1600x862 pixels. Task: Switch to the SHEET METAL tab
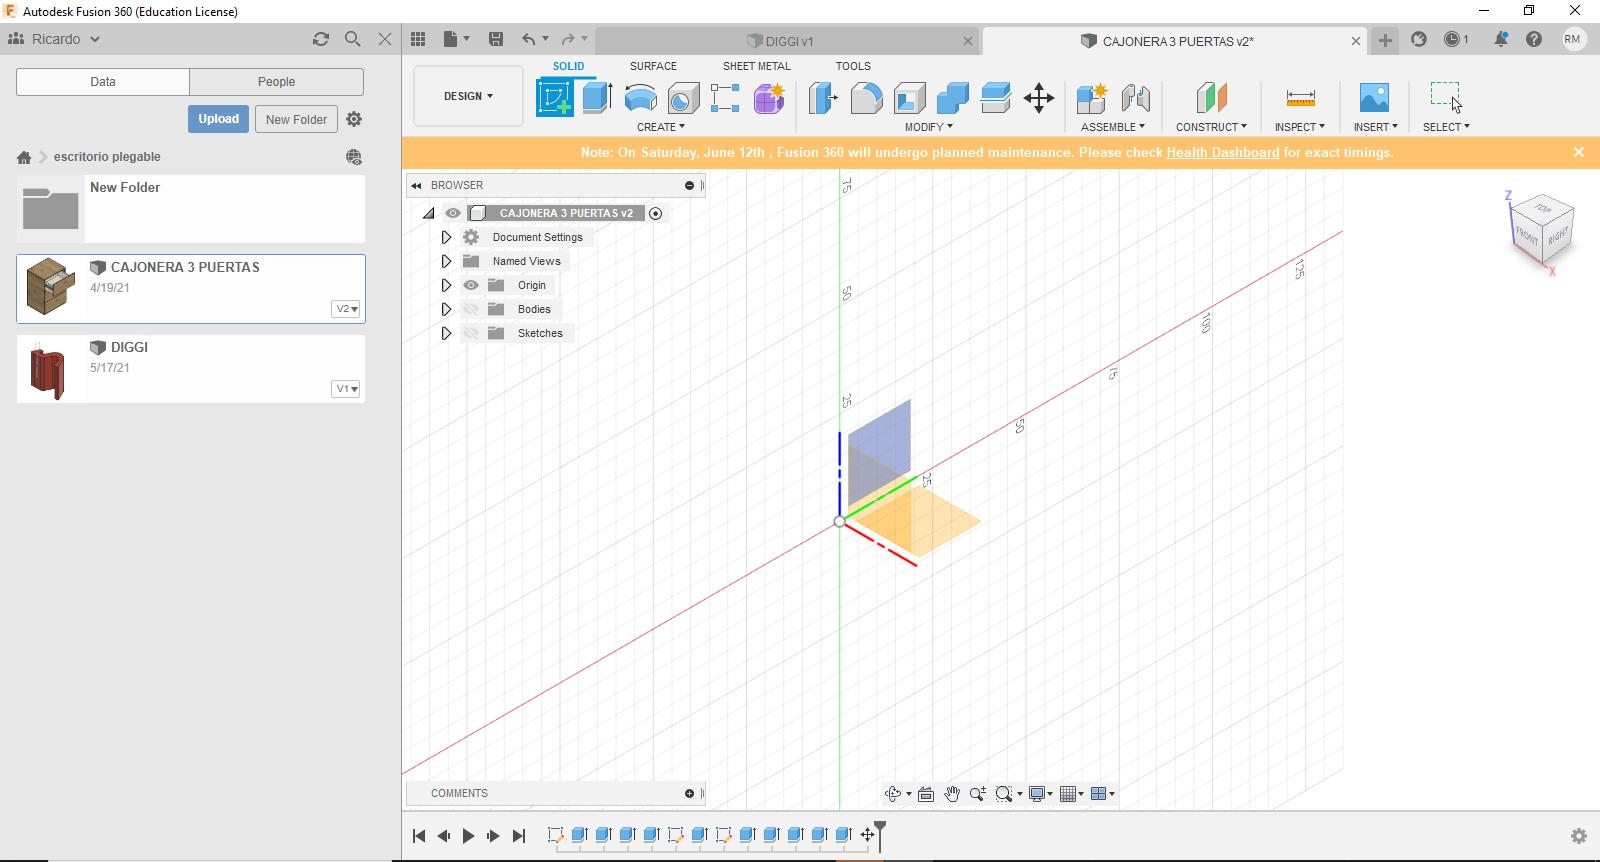point(756,66)
